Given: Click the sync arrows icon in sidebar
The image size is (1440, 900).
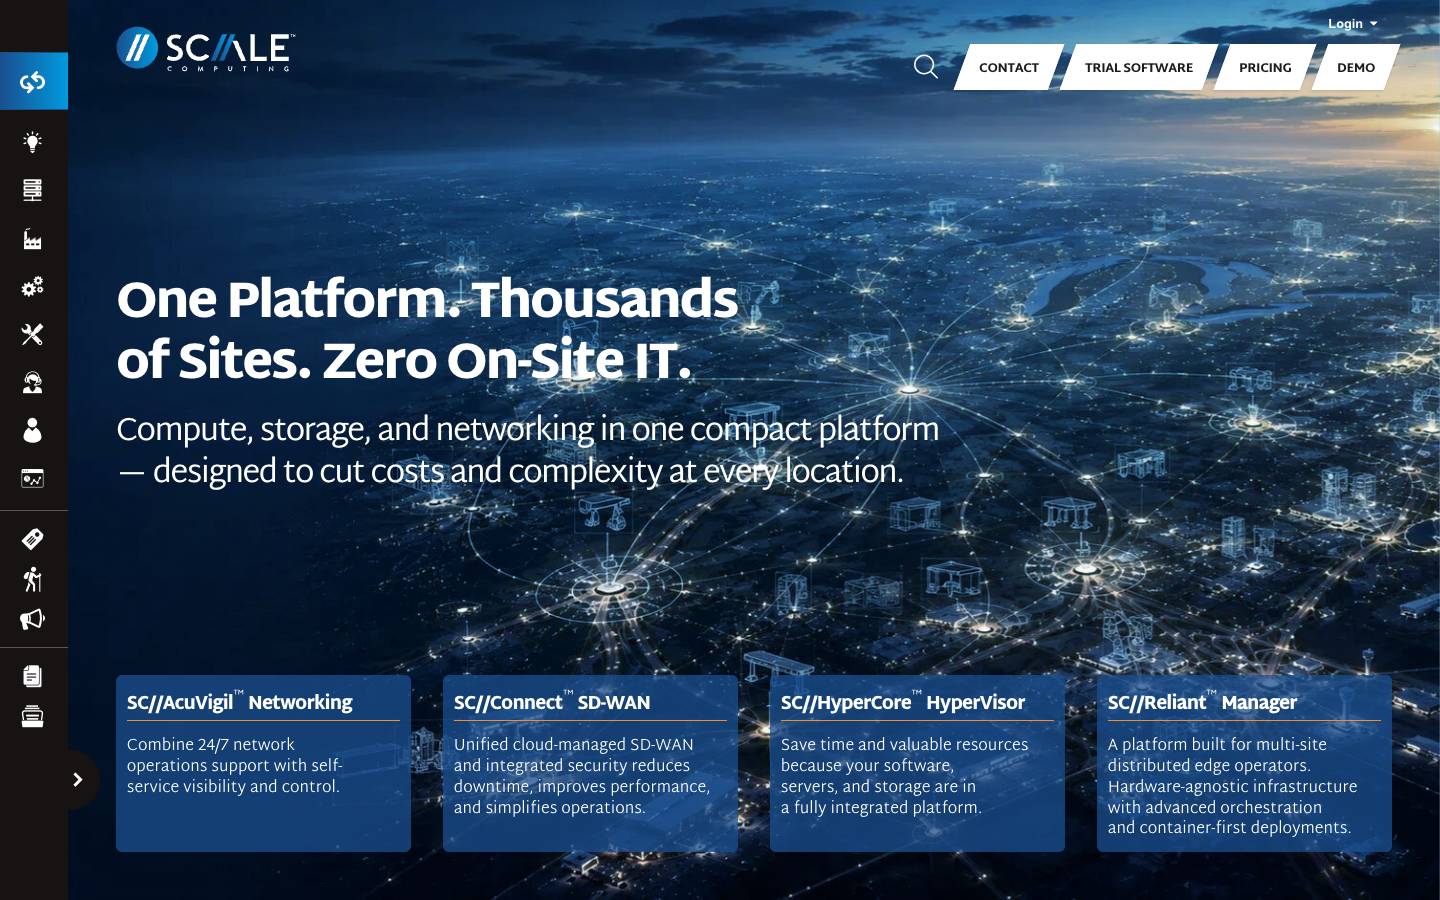Looking at the screenshot, I should 33,81.
